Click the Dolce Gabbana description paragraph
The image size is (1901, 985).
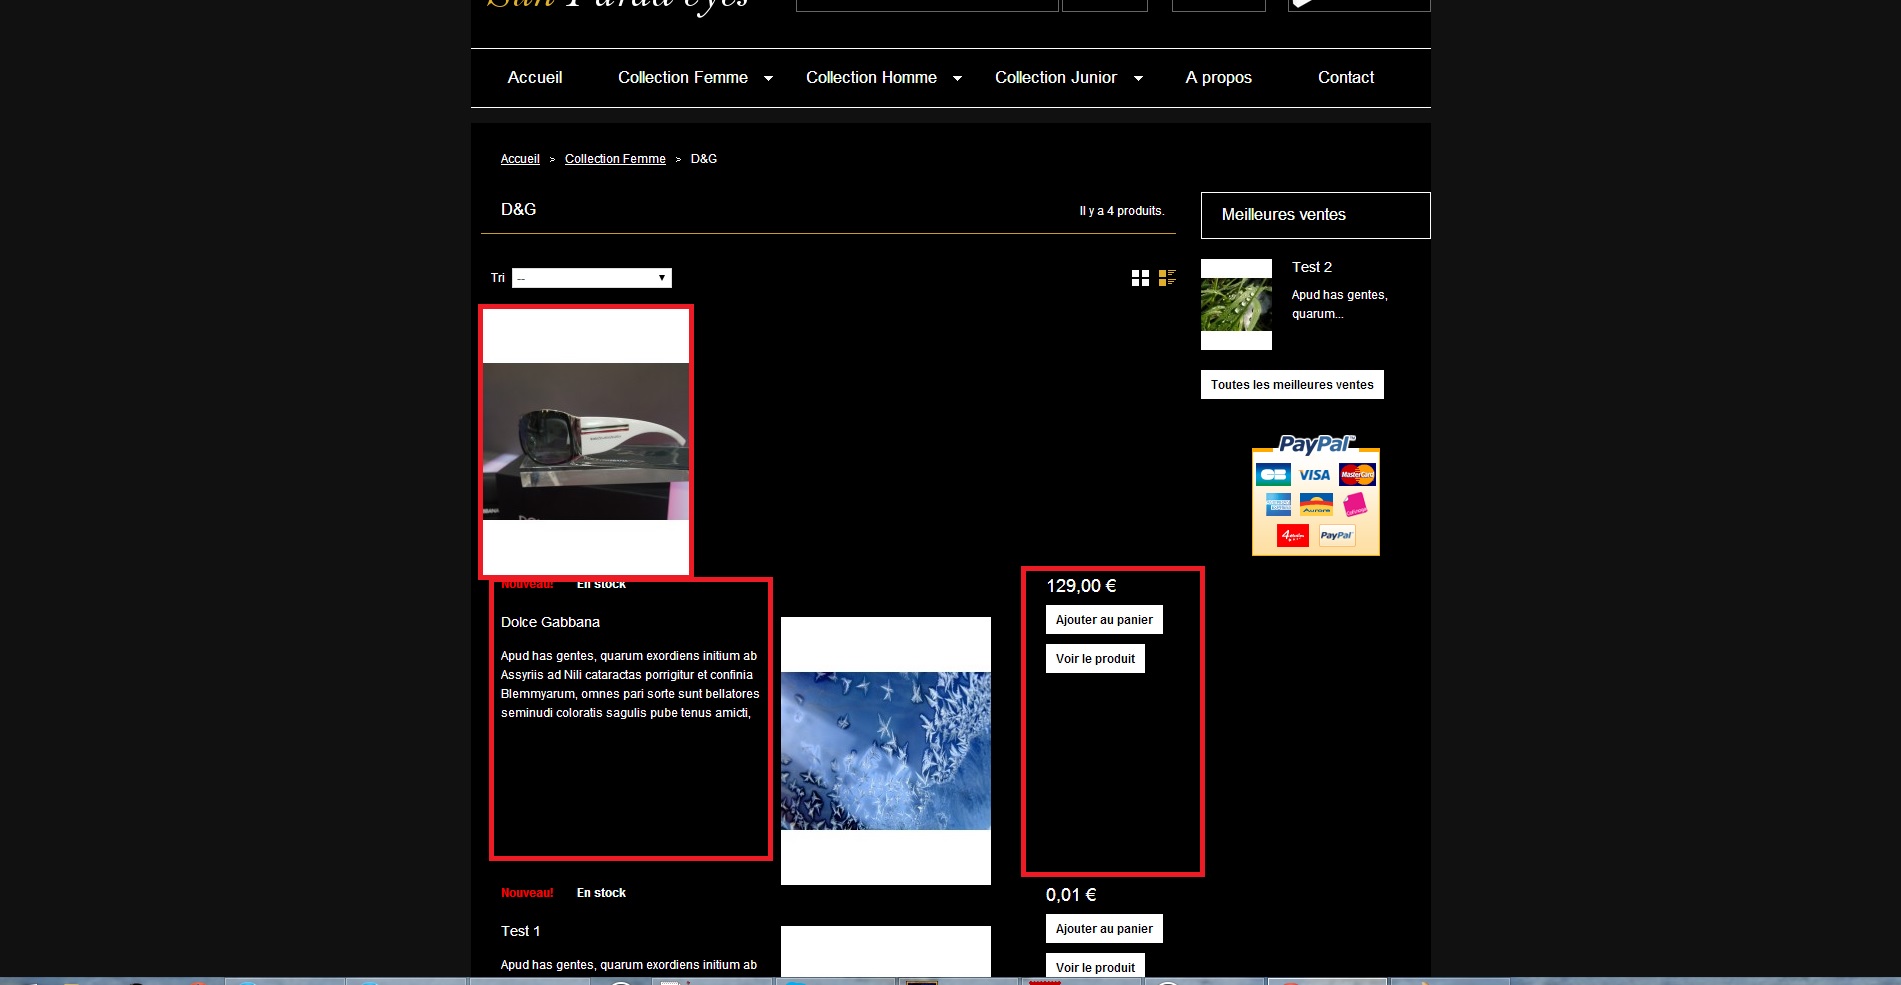(630, 684)
